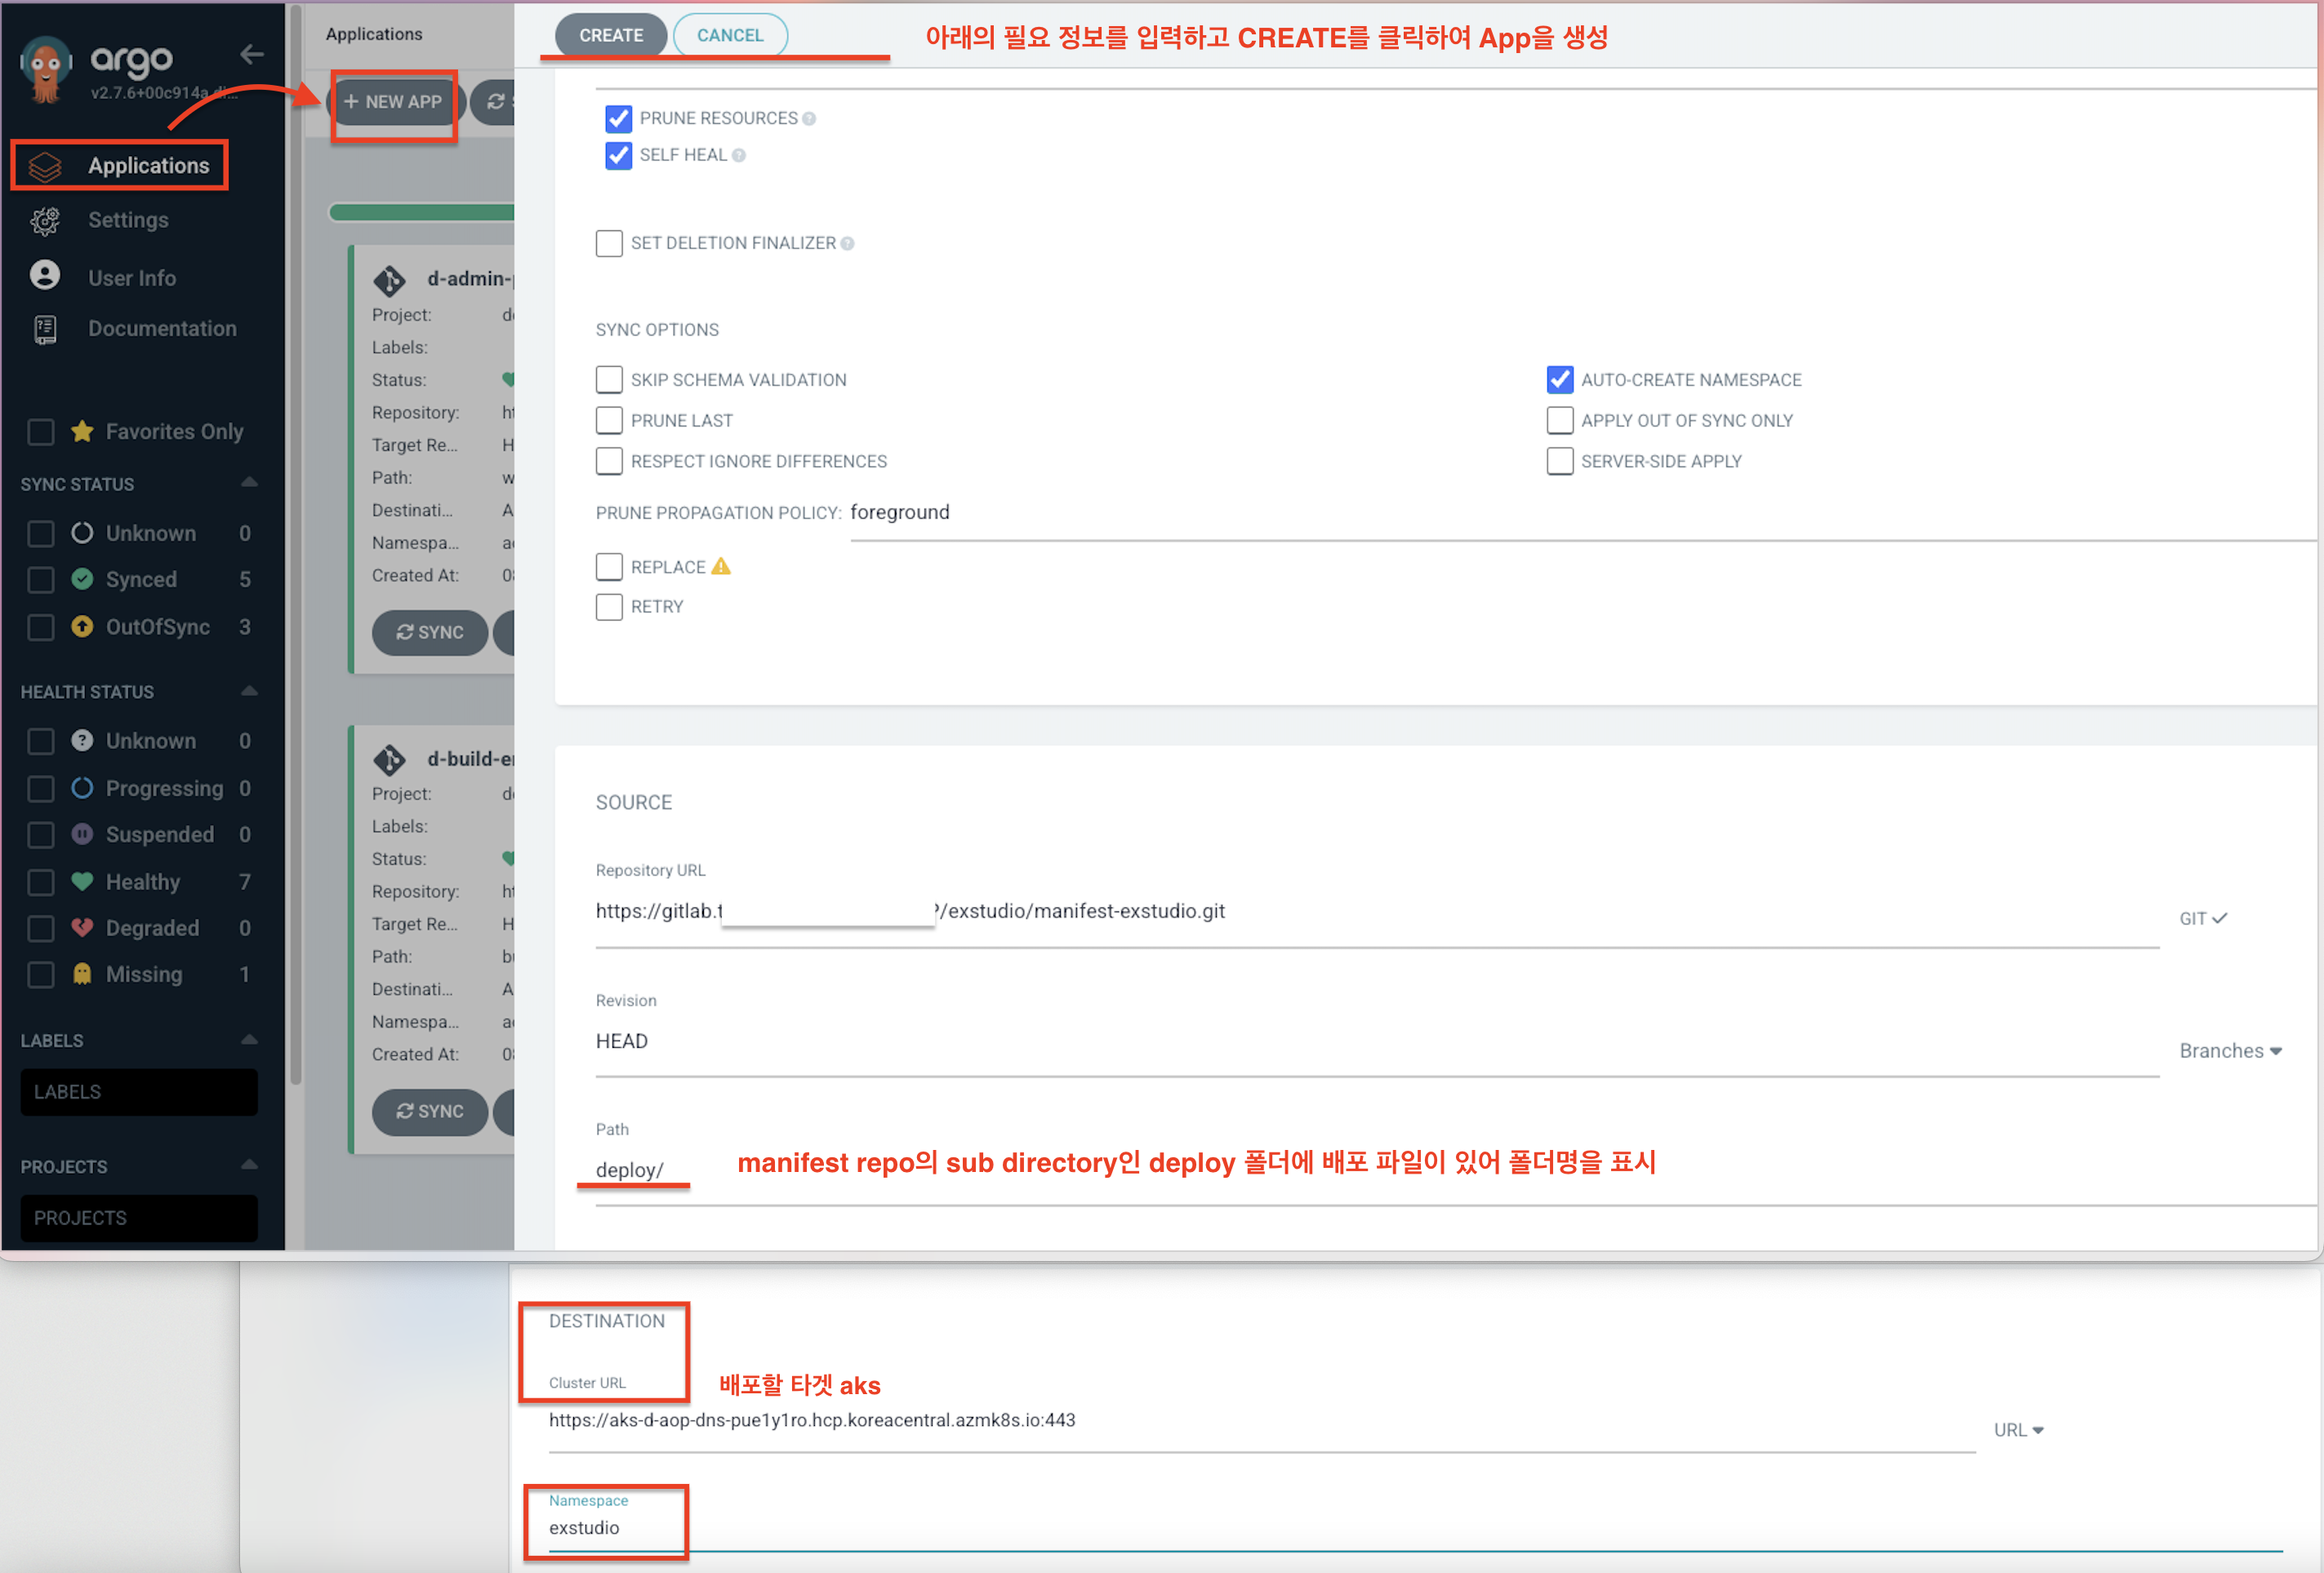Click SYNC on d-build card

point(430,1111)
